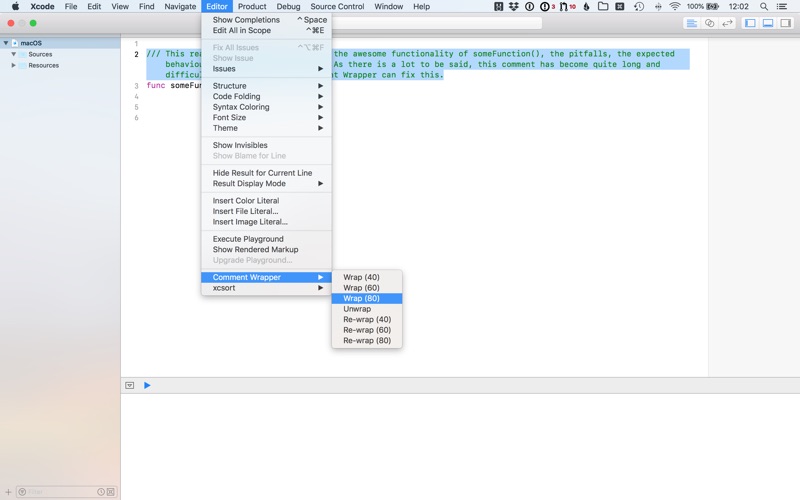800x500 pixels.
Task: Choose Re-wrap (60) from the submenu
Action: [x=367, y=330]
